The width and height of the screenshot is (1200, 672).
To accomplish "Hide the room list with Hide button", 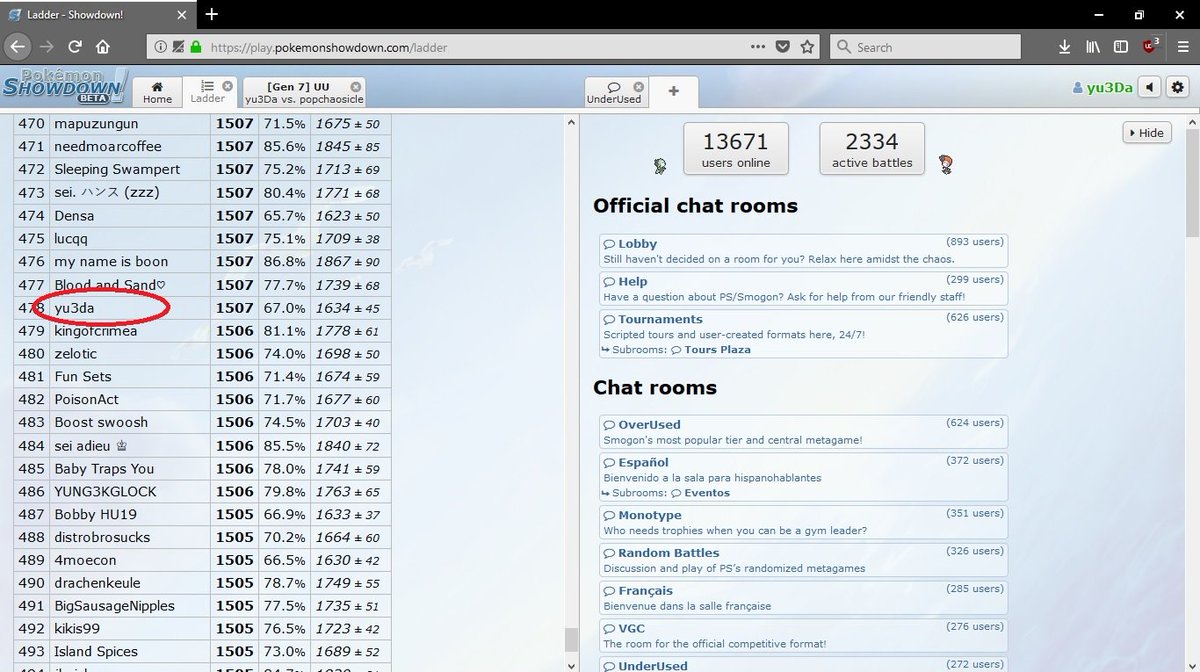I will 1147,133.
